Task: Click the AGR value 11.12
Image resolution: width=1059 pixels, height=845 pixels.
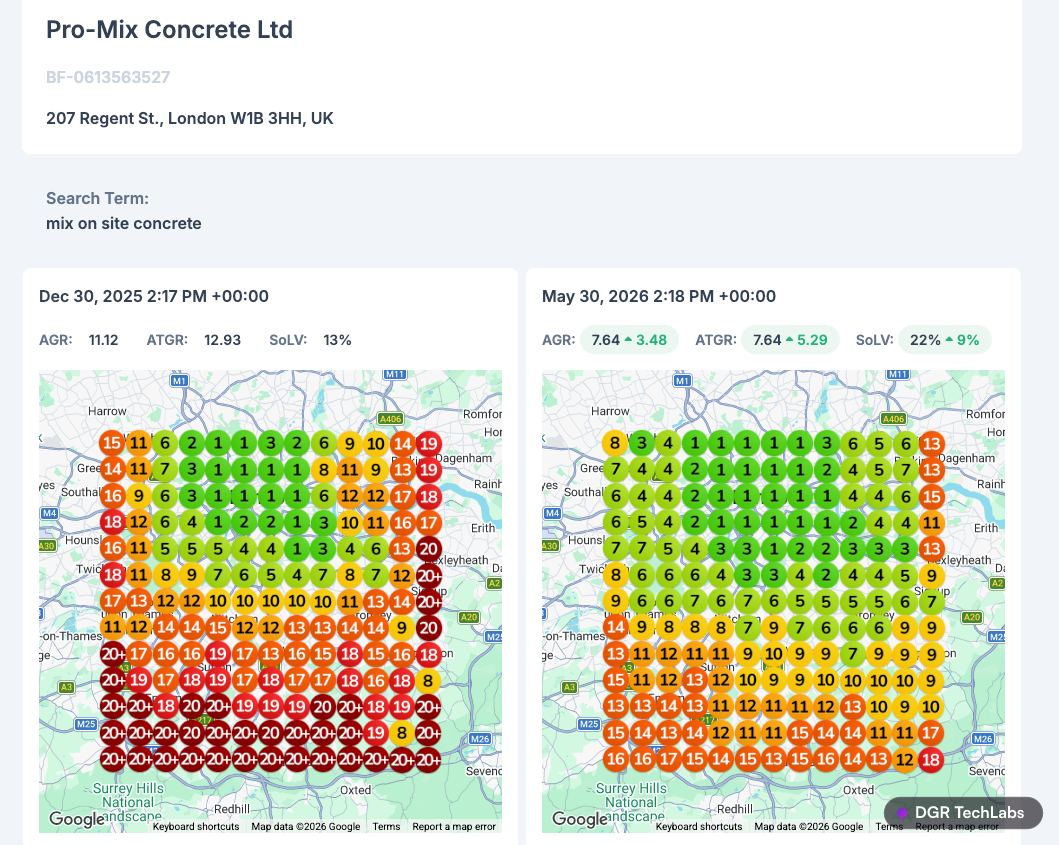Action: [x=103, y=340]
